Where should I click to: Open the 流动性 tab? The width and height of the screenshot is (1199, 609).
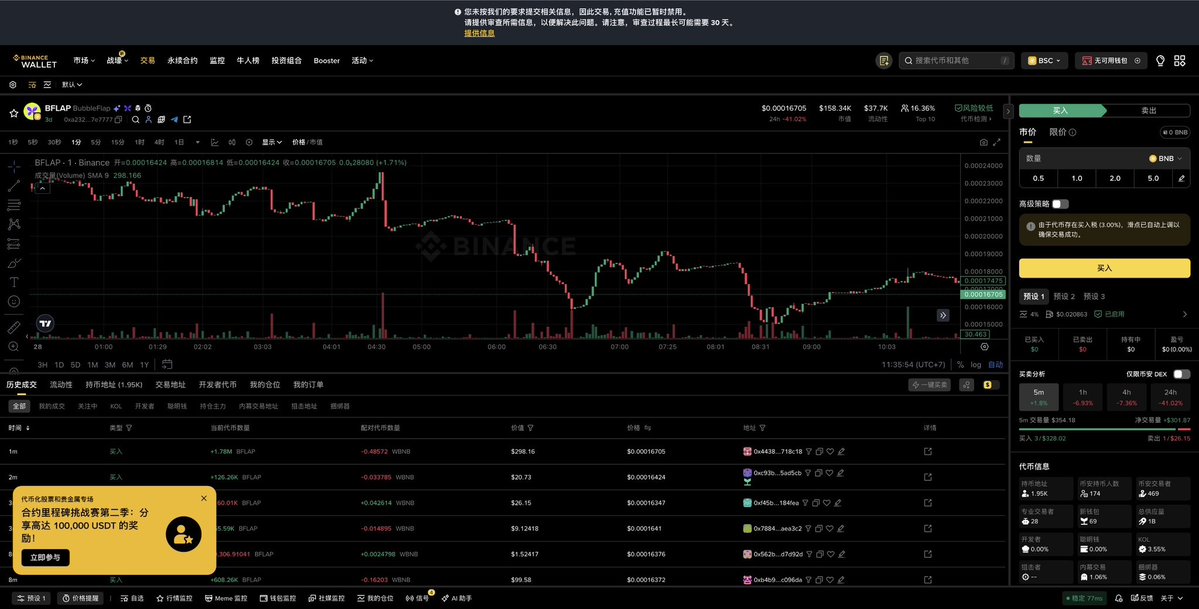(x=61, y=385)
